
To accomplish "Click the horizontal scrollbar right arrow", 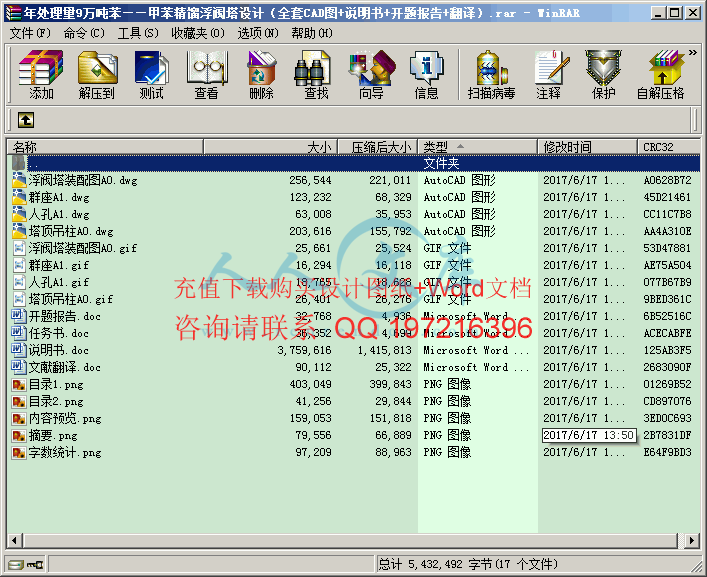I will tap(692, 540).
